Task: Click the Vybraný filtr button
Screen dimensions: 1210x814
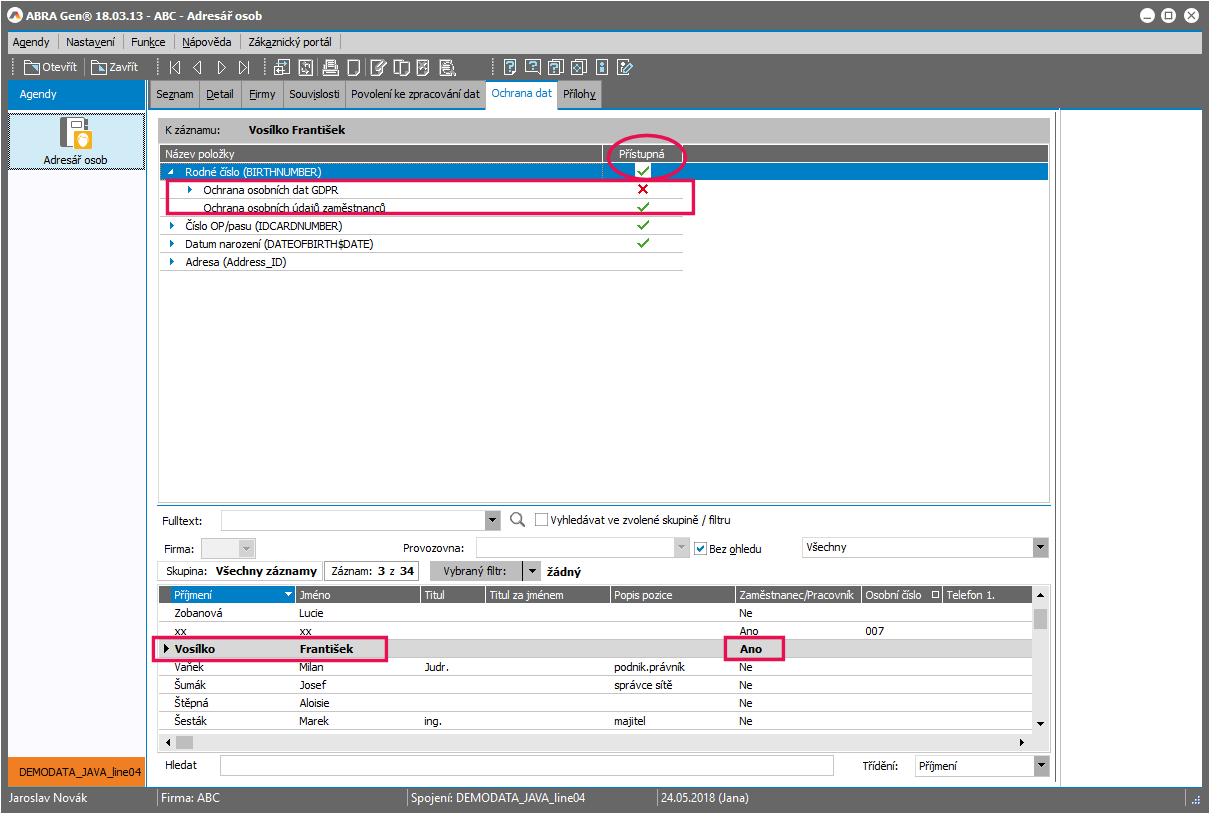Action: pyautogui.click(x=477, y=571)
